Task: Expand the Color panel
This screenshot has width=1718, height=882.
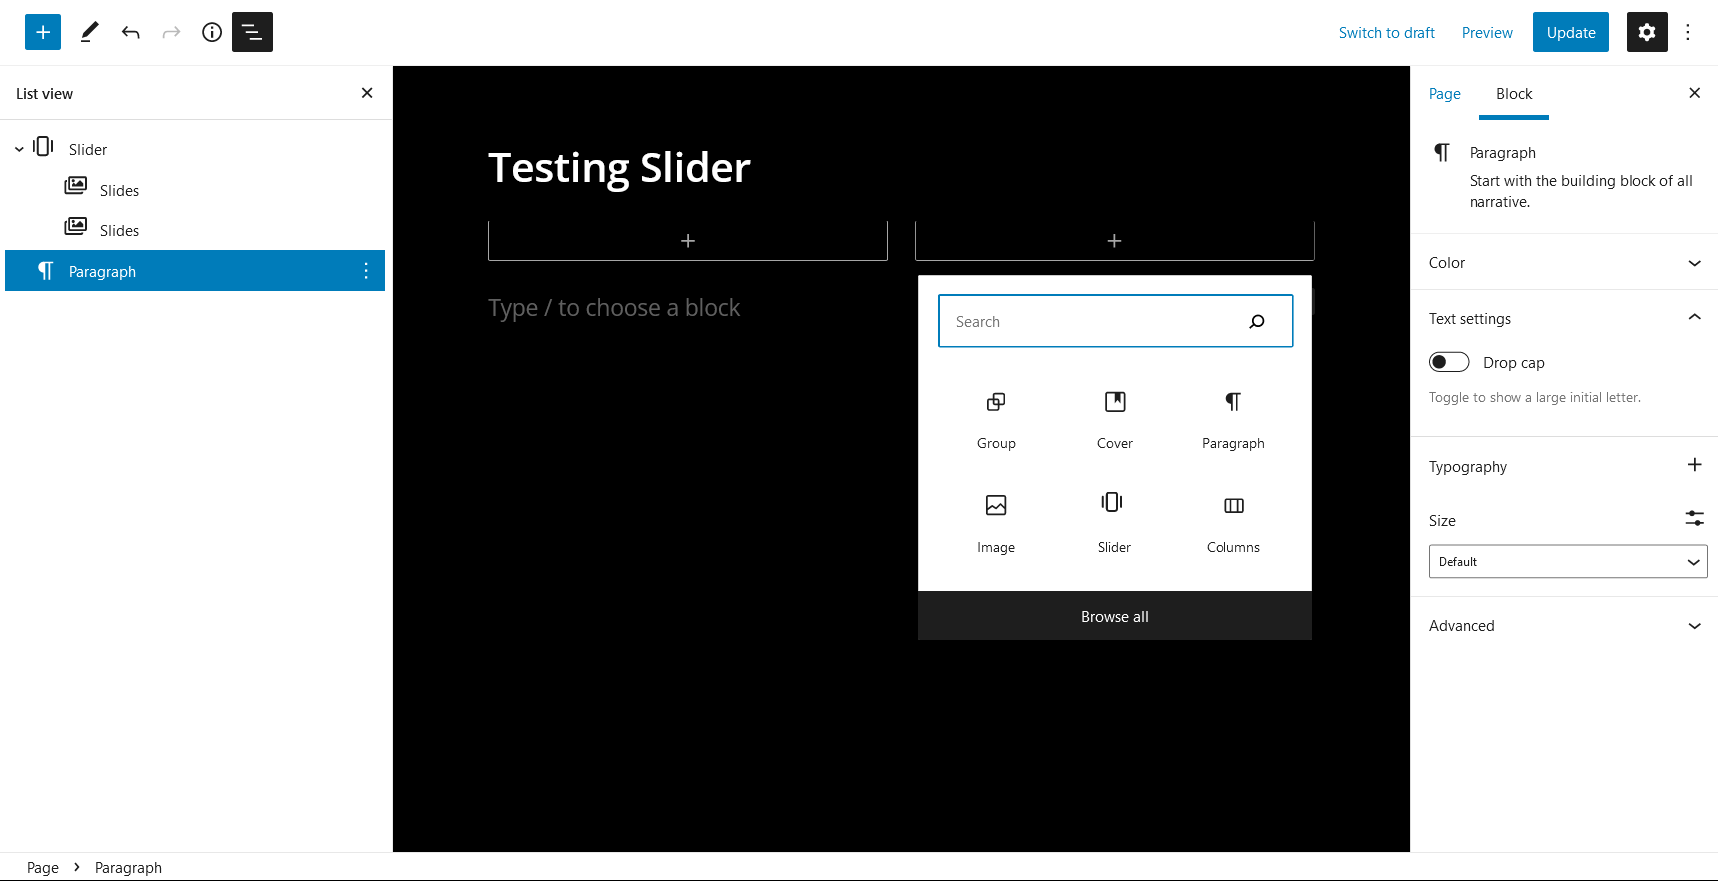Action: pos(1564,263)
